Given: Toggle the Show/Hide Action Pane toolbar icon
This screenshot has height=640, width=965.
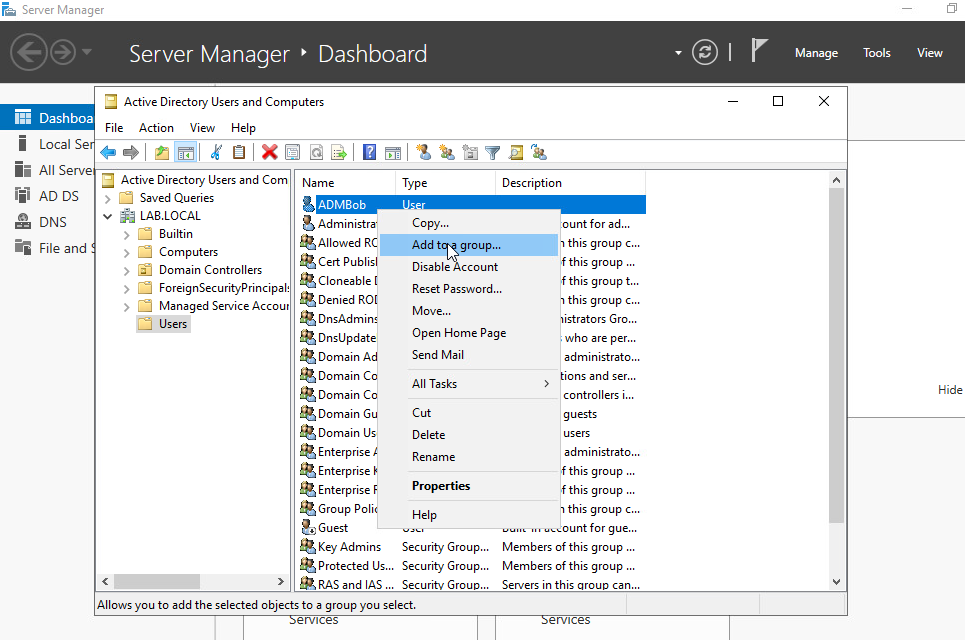Looking at the screenshot, I should point(393,153).
